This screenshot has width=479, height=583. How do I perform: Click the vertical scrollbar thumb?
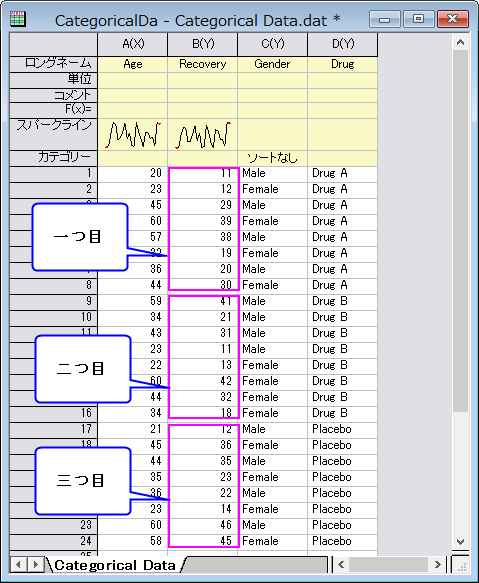pyautogui.click(x=460, y=231)
